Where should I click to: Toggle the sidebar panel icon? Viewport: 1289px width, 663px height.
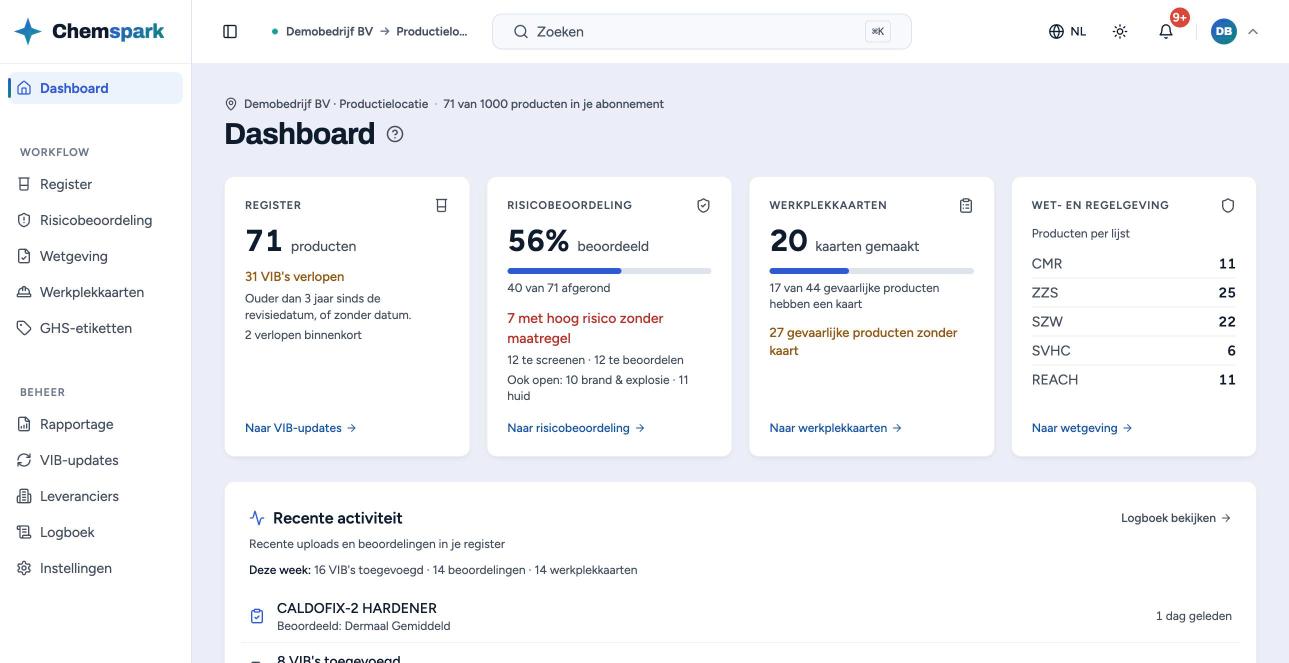[x=230, y=32]
